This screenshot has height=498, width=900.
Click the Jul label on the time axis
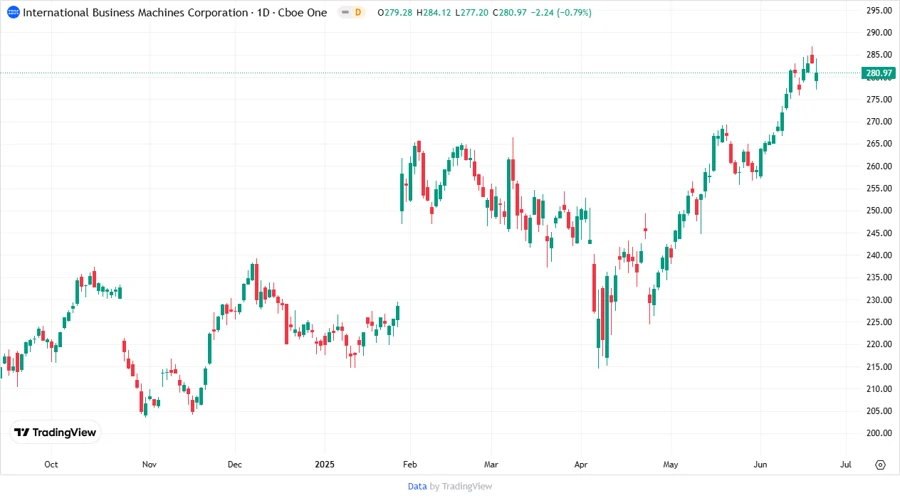pos(845,464)
